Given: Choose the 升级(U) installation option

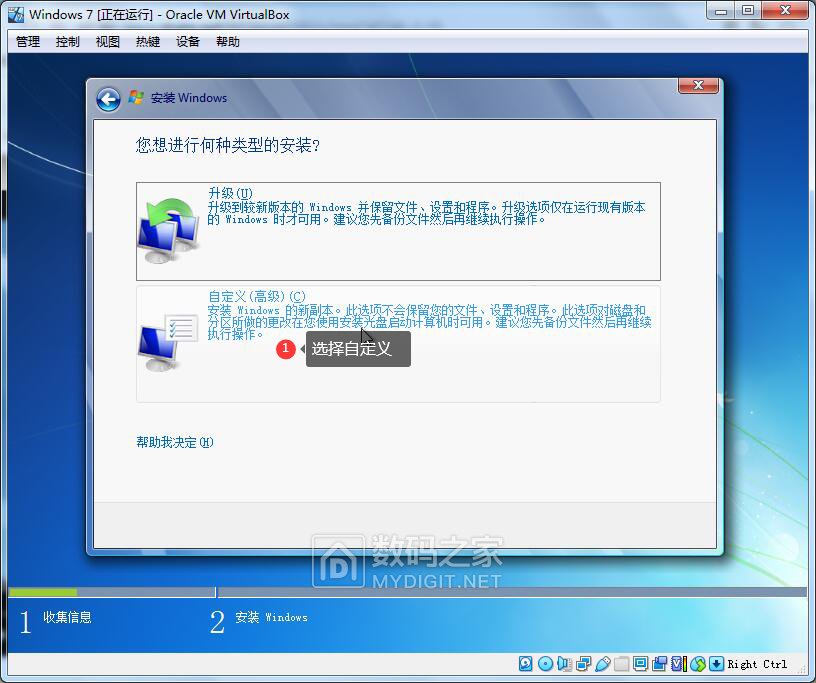Looking at the screenshot, I should tap(398, 231).
